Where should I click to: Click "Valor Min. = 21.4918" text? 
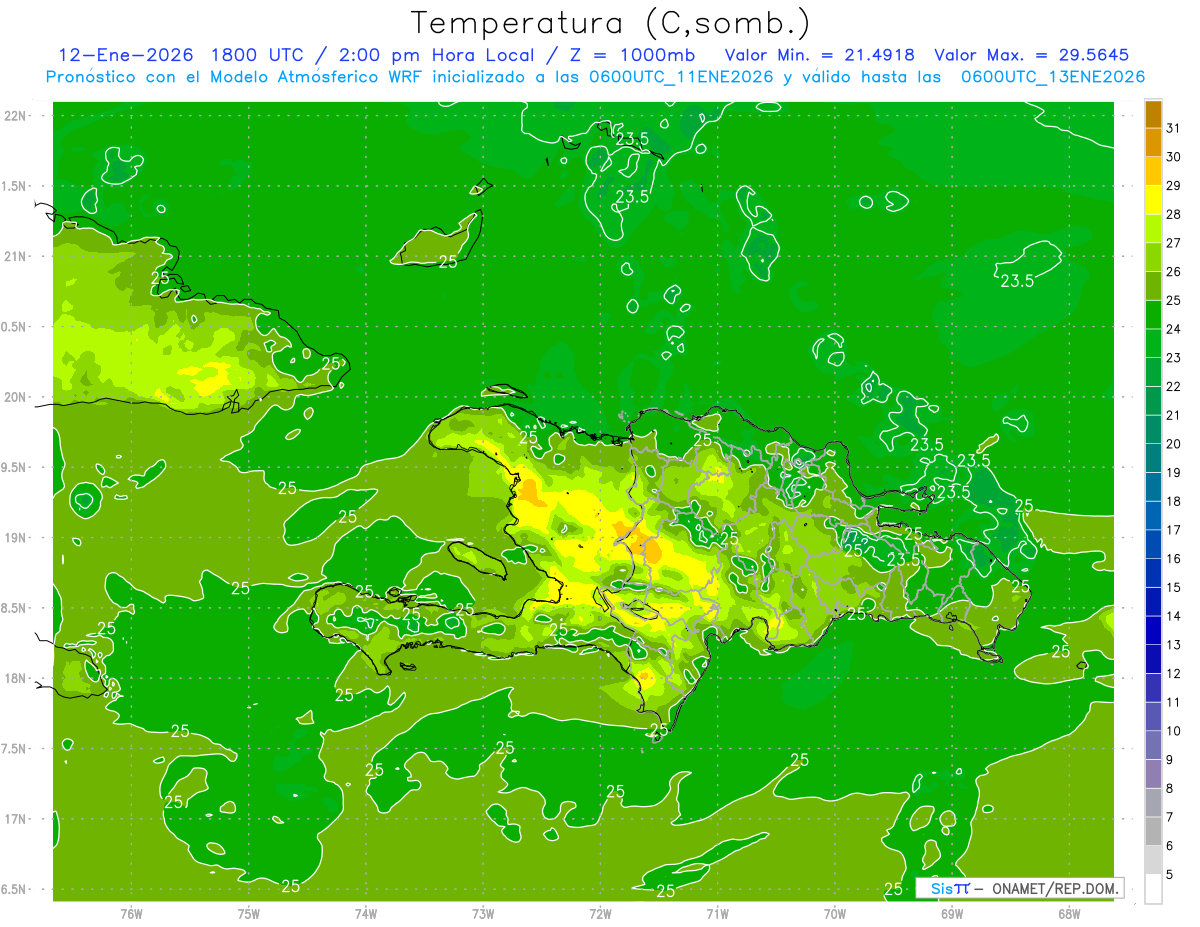(819, 55)
